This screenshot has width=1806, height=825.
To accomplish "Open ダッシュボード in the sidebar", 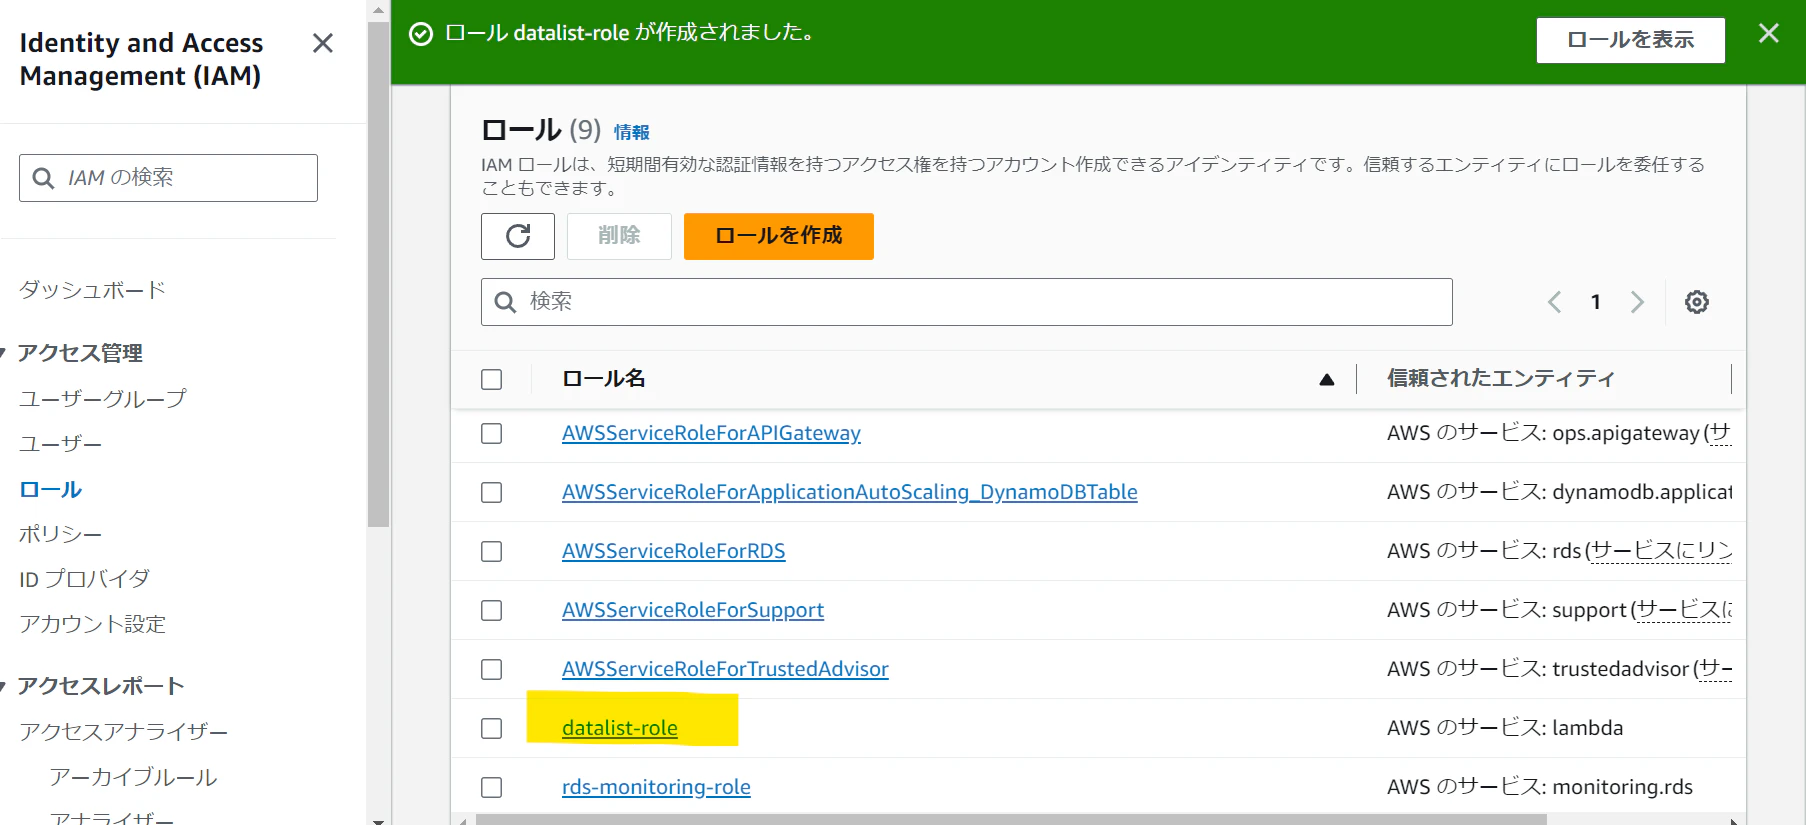I will click(x=92, y=290).
